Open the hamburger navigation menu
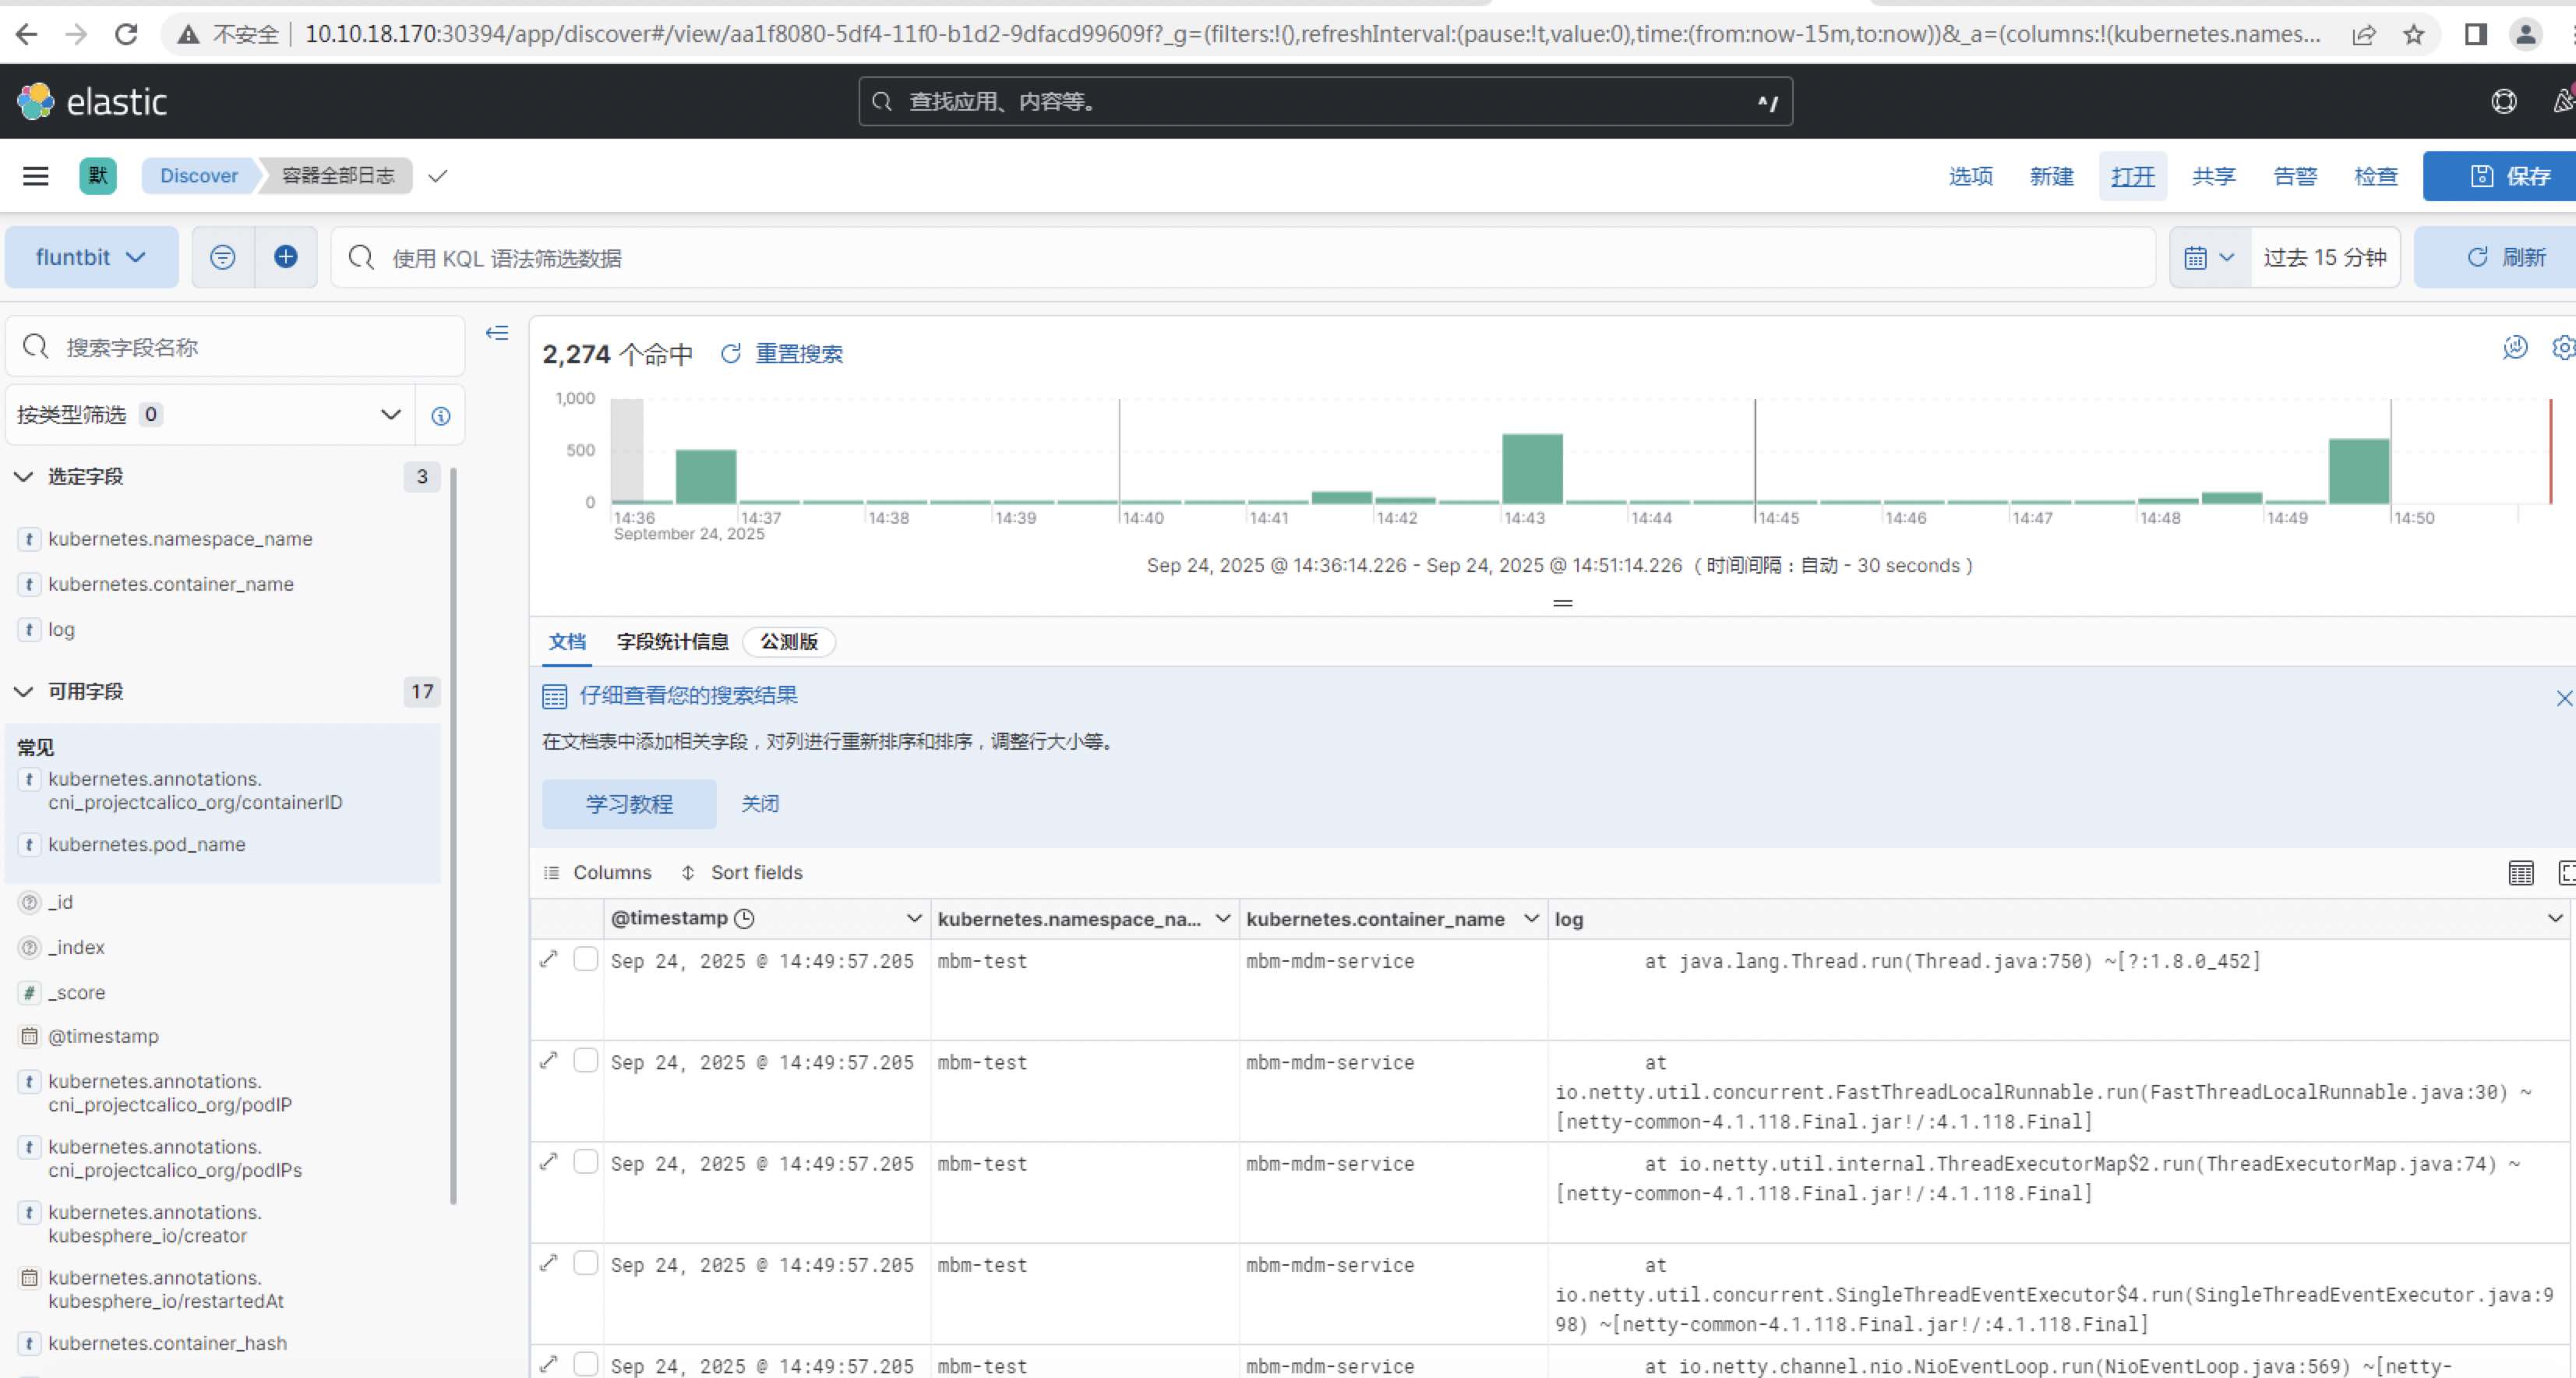2576x1378 pixels. point(36,176)
